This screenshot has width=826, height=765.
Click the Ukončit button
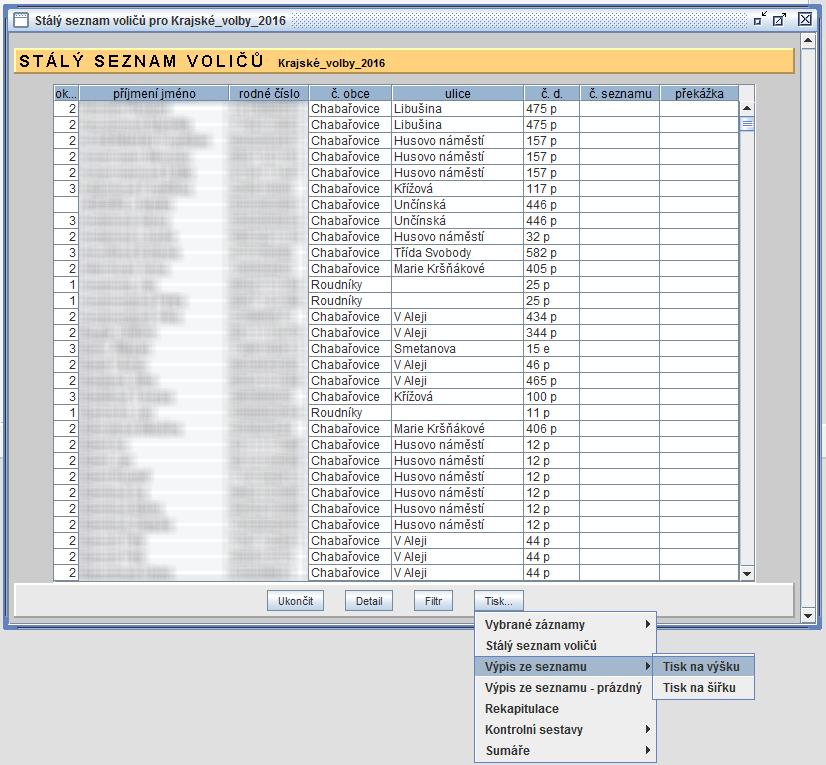click(295, 601)
